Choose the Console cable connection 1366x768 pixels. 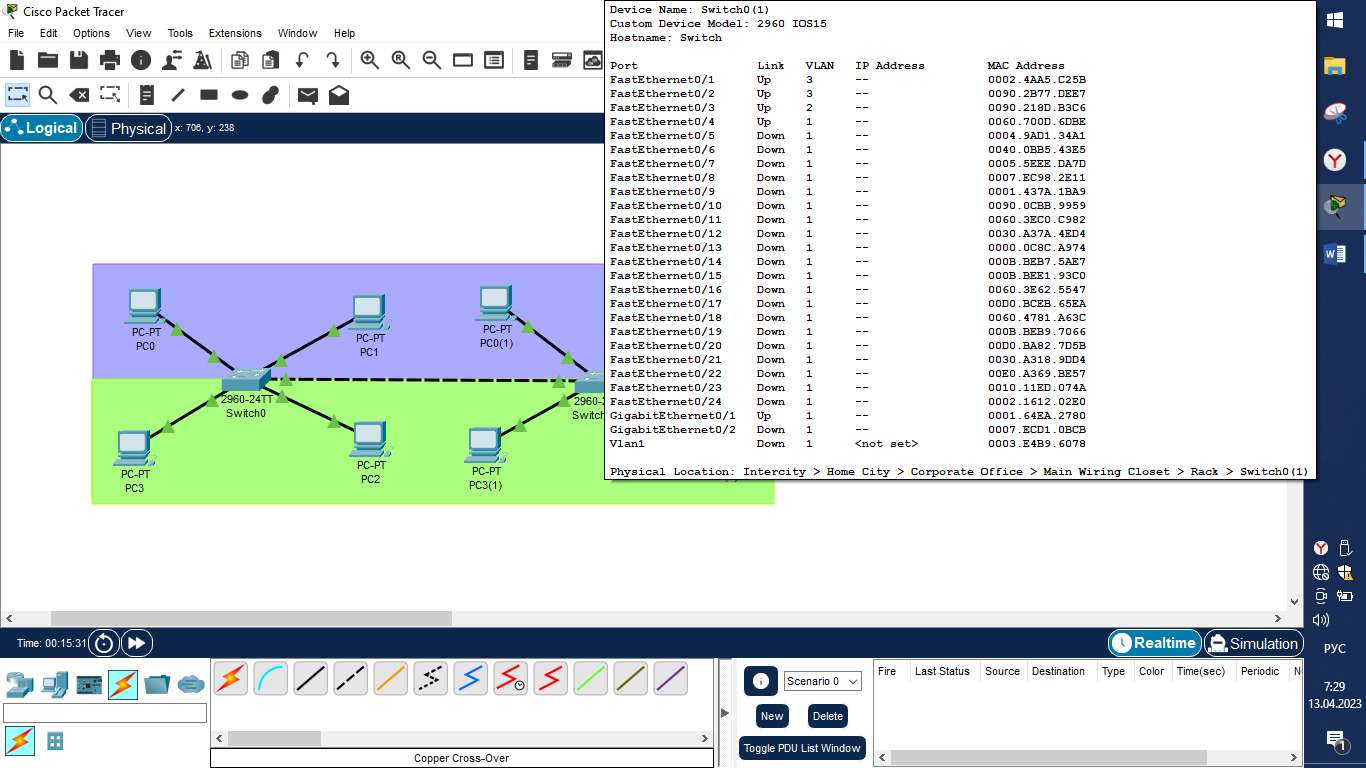tap(270, 679)
